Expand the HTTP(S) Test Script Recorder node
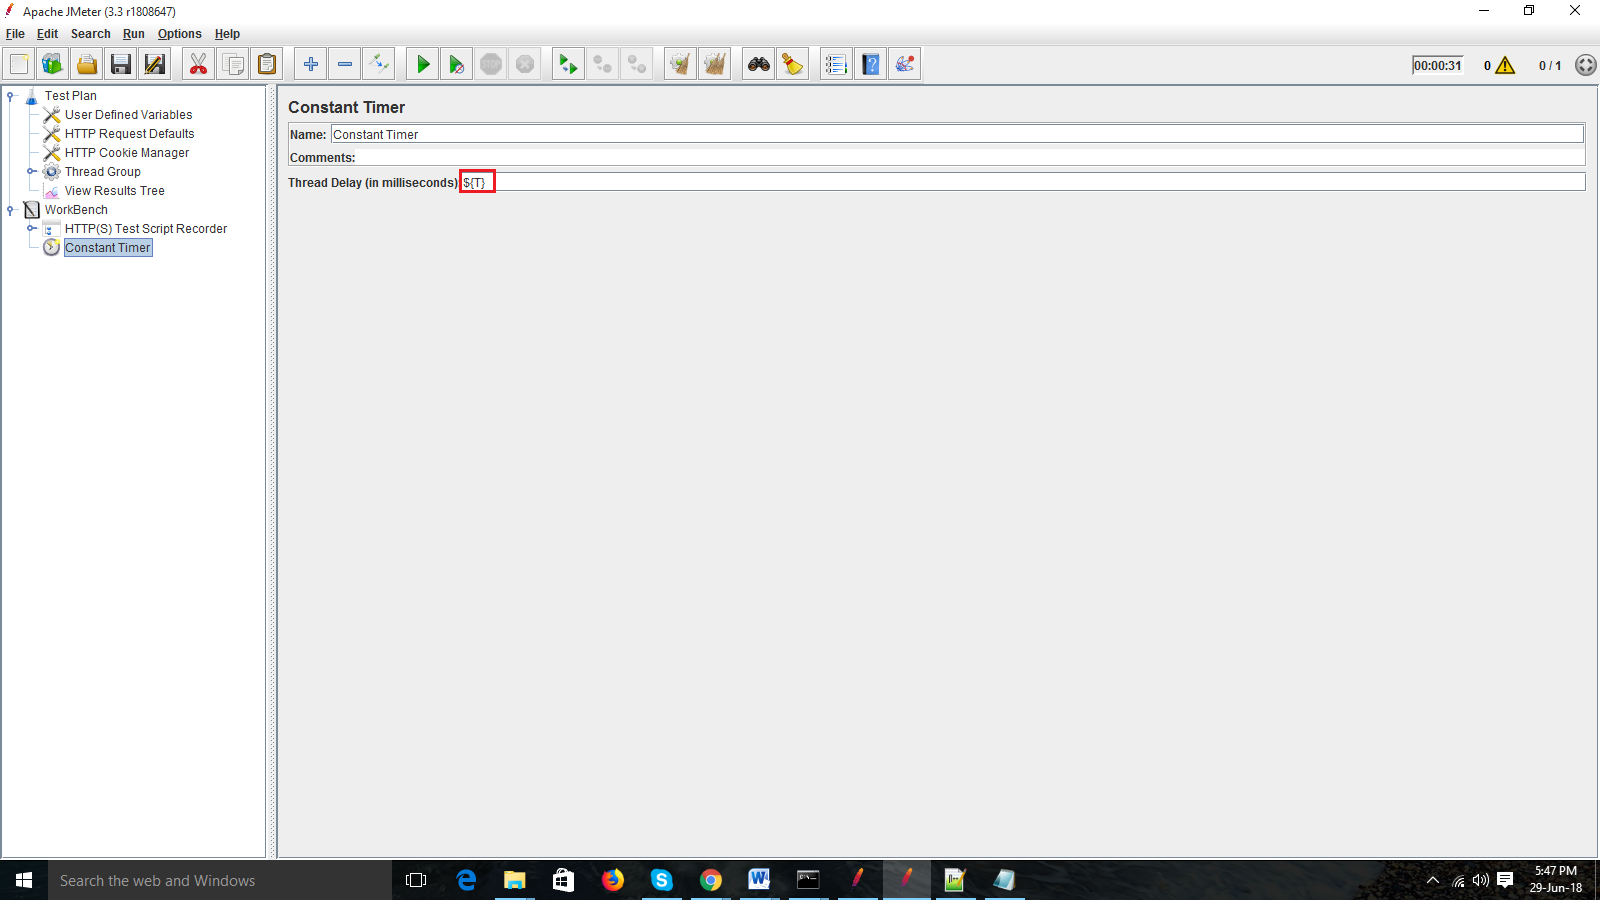The image size is (1600, 900). pyautogui.click(x=31, y=229)
